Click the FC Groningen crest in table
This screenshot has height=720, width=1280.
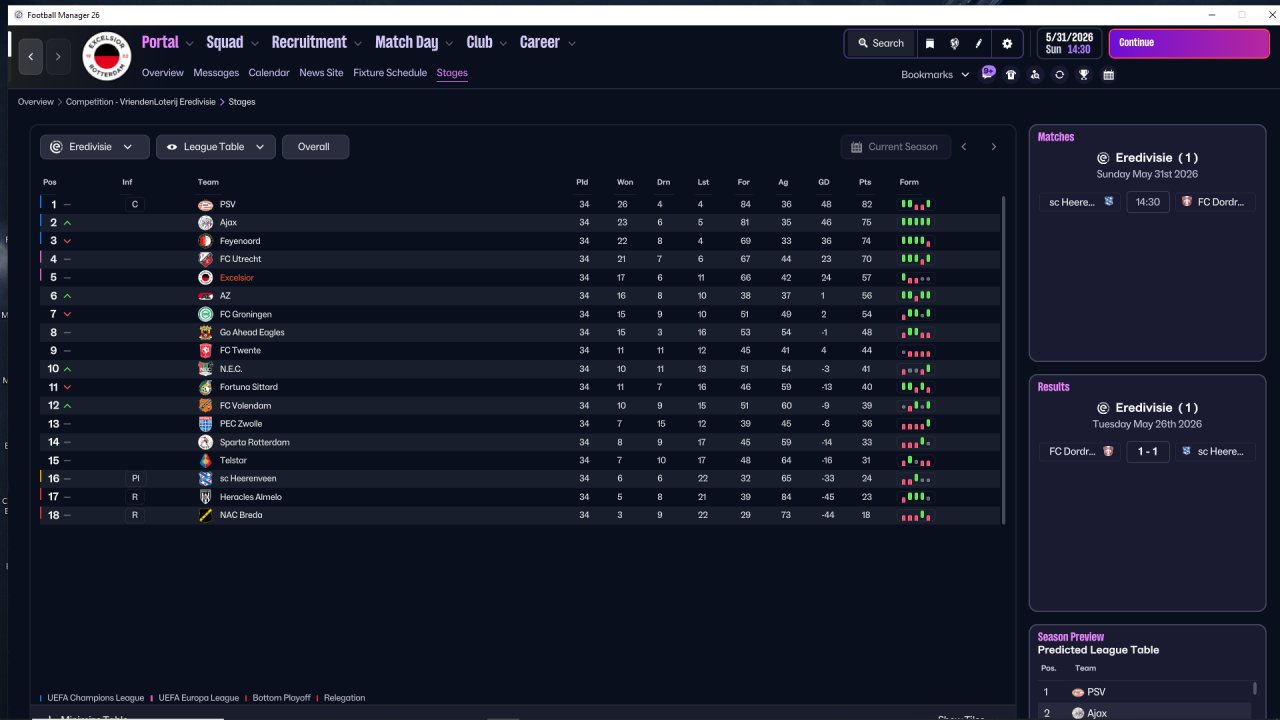click(205, 314)
